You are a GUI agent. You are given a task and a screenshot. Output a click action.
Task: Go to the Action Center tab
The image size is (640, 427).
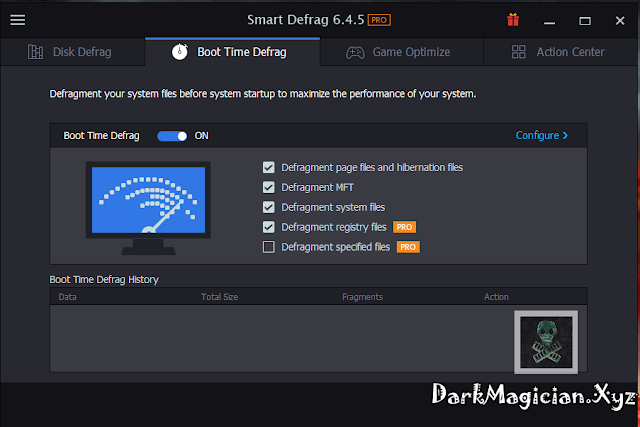[x=560, y=52]
